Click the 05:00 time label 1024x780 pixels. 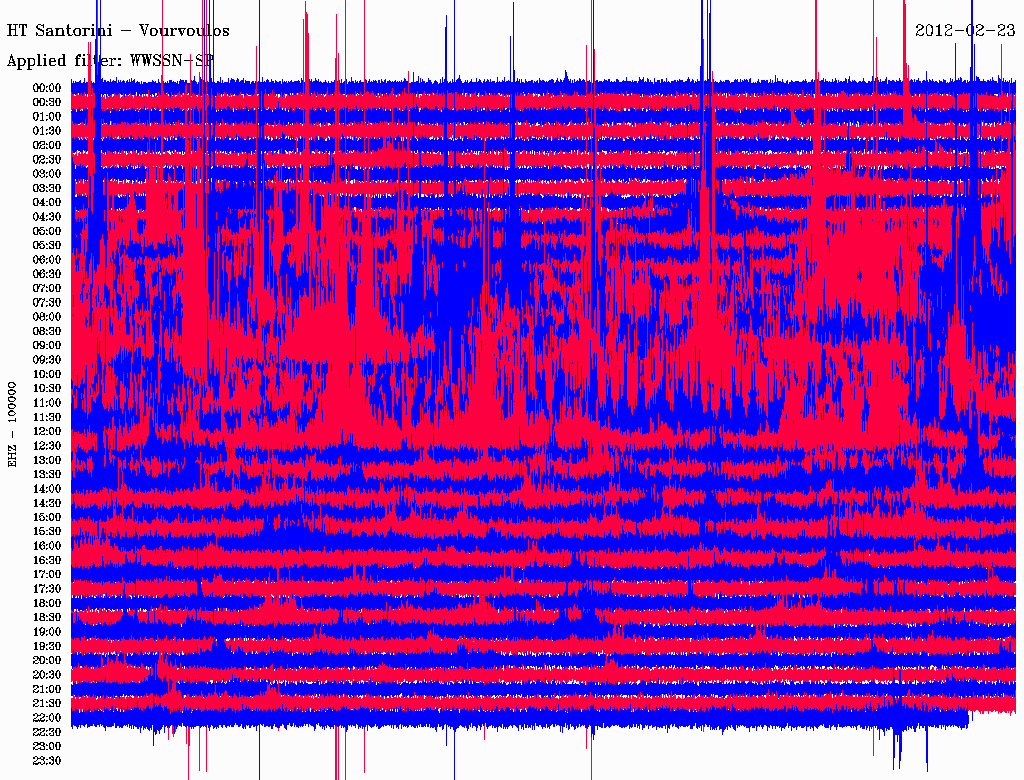[47, 231]
